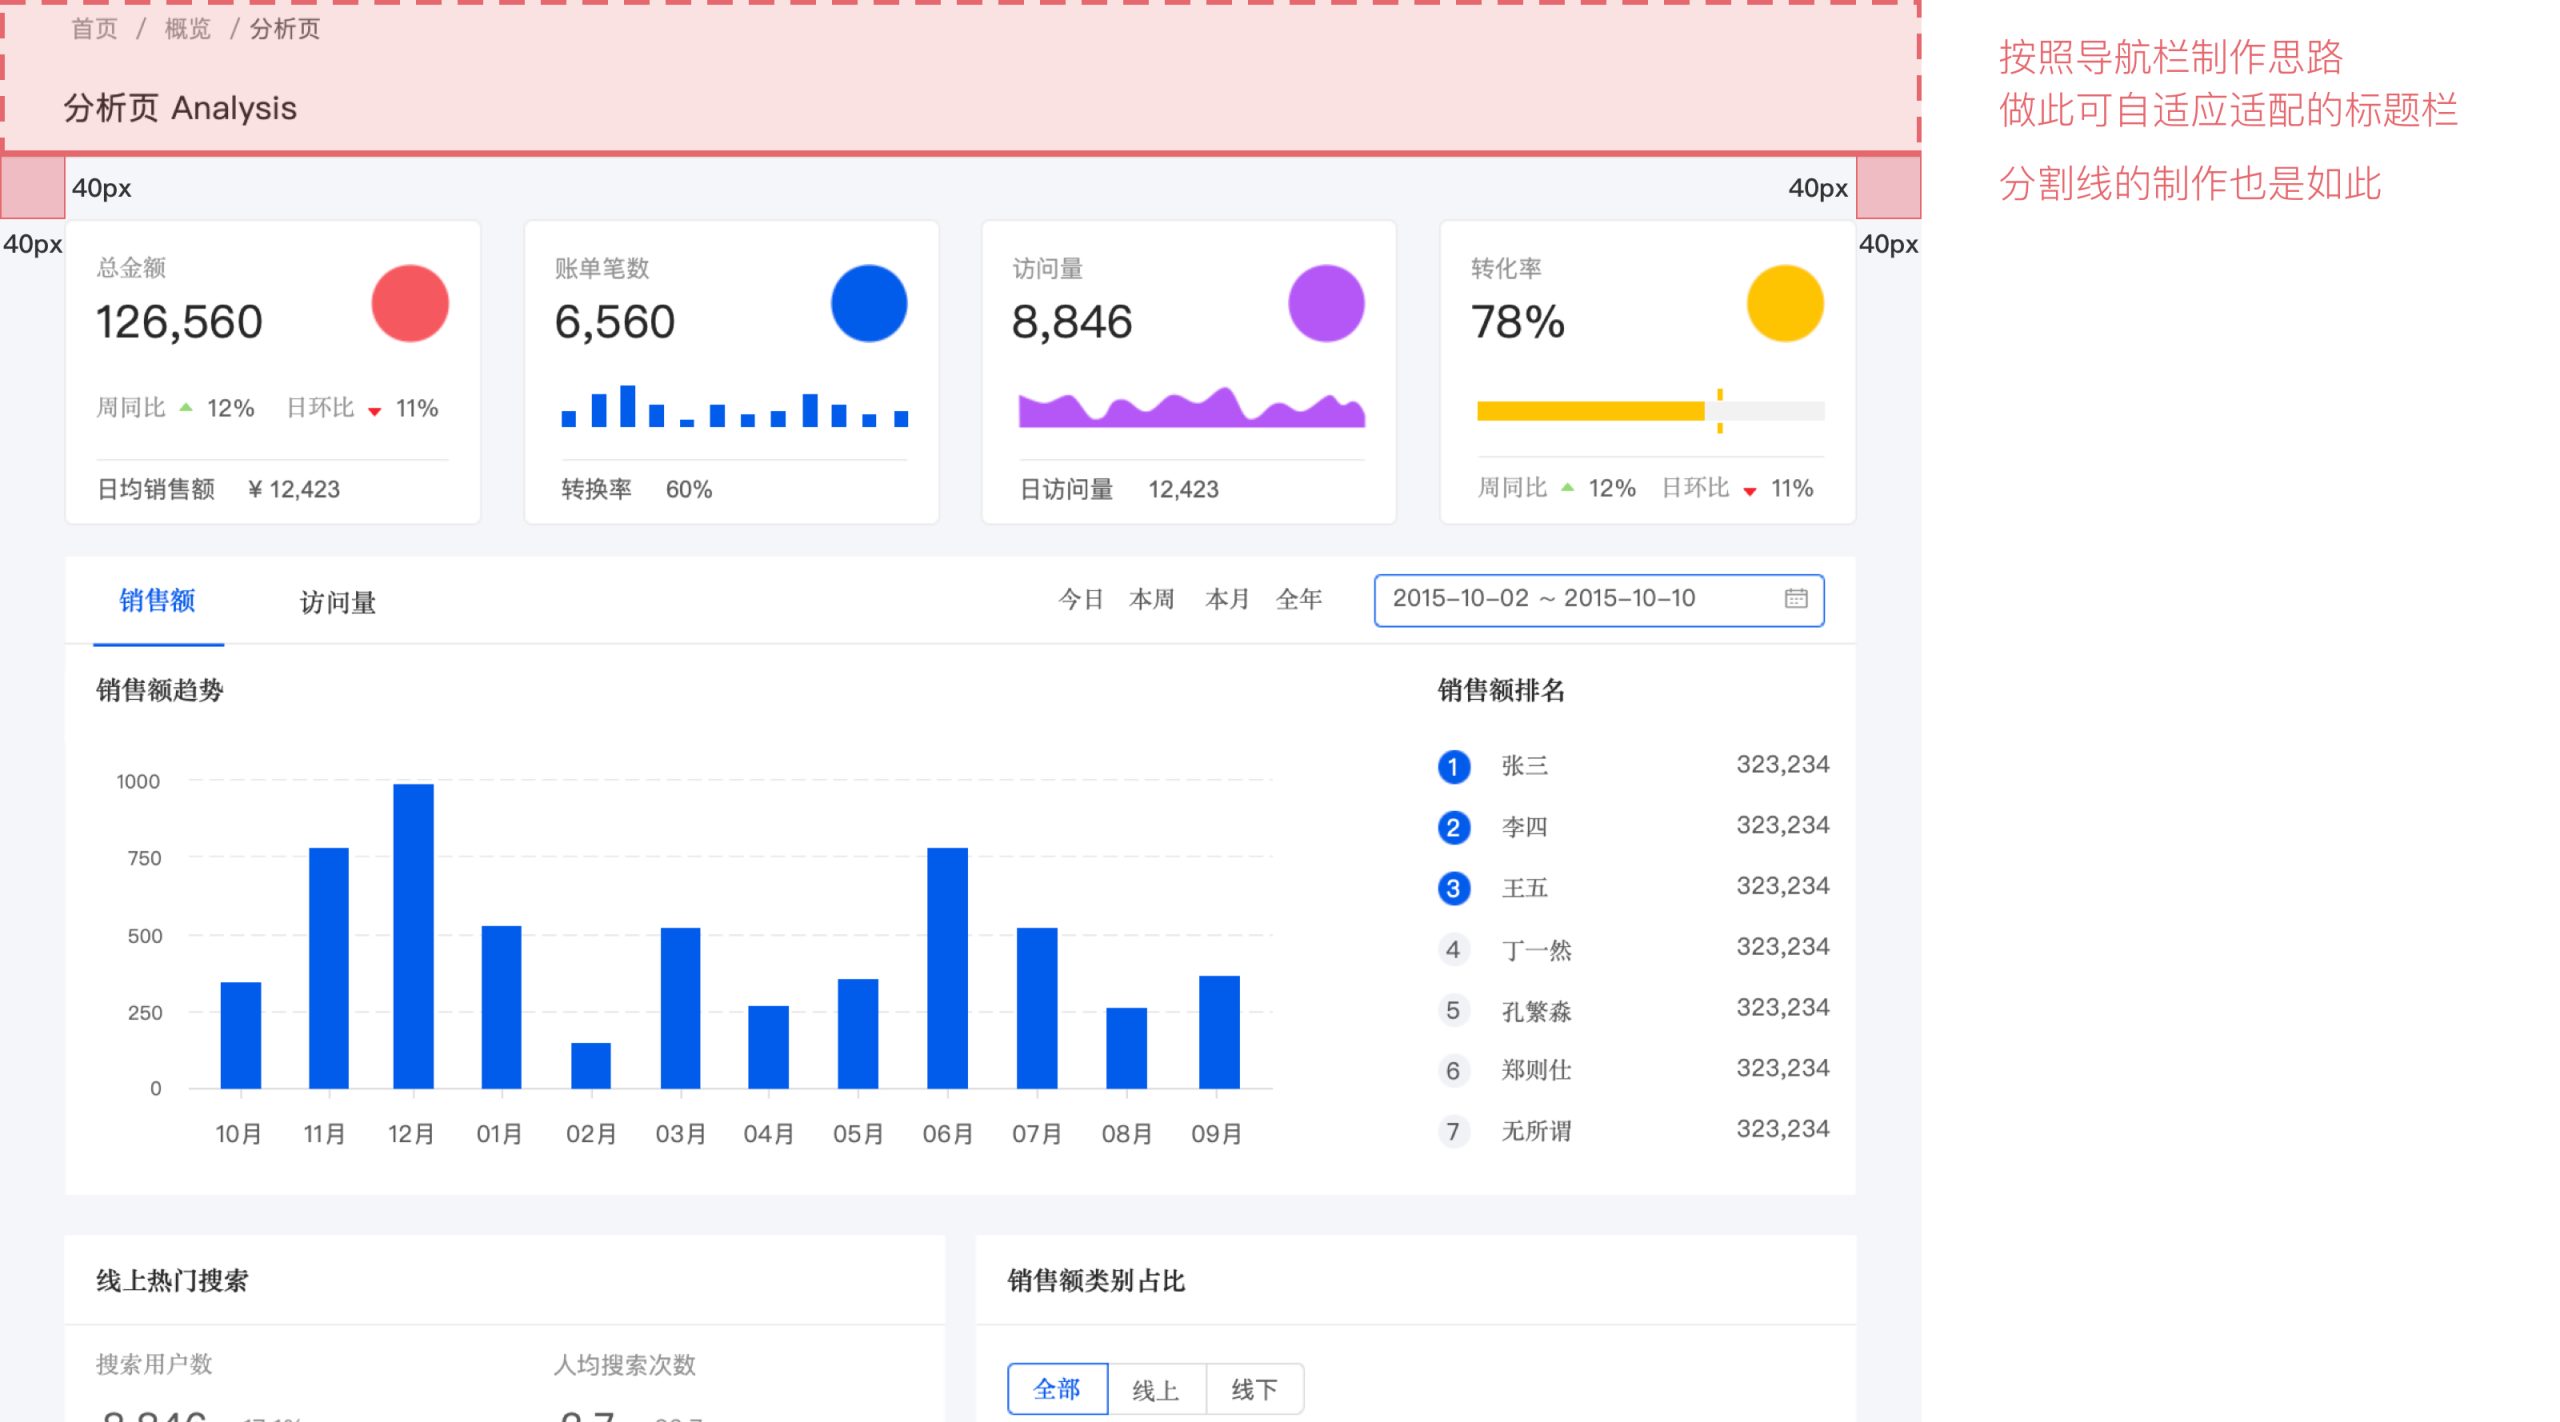
Task: Open the 2015-10-02 ~ 2015-10-10 date range picker
Action: (x=1598, y=600)
